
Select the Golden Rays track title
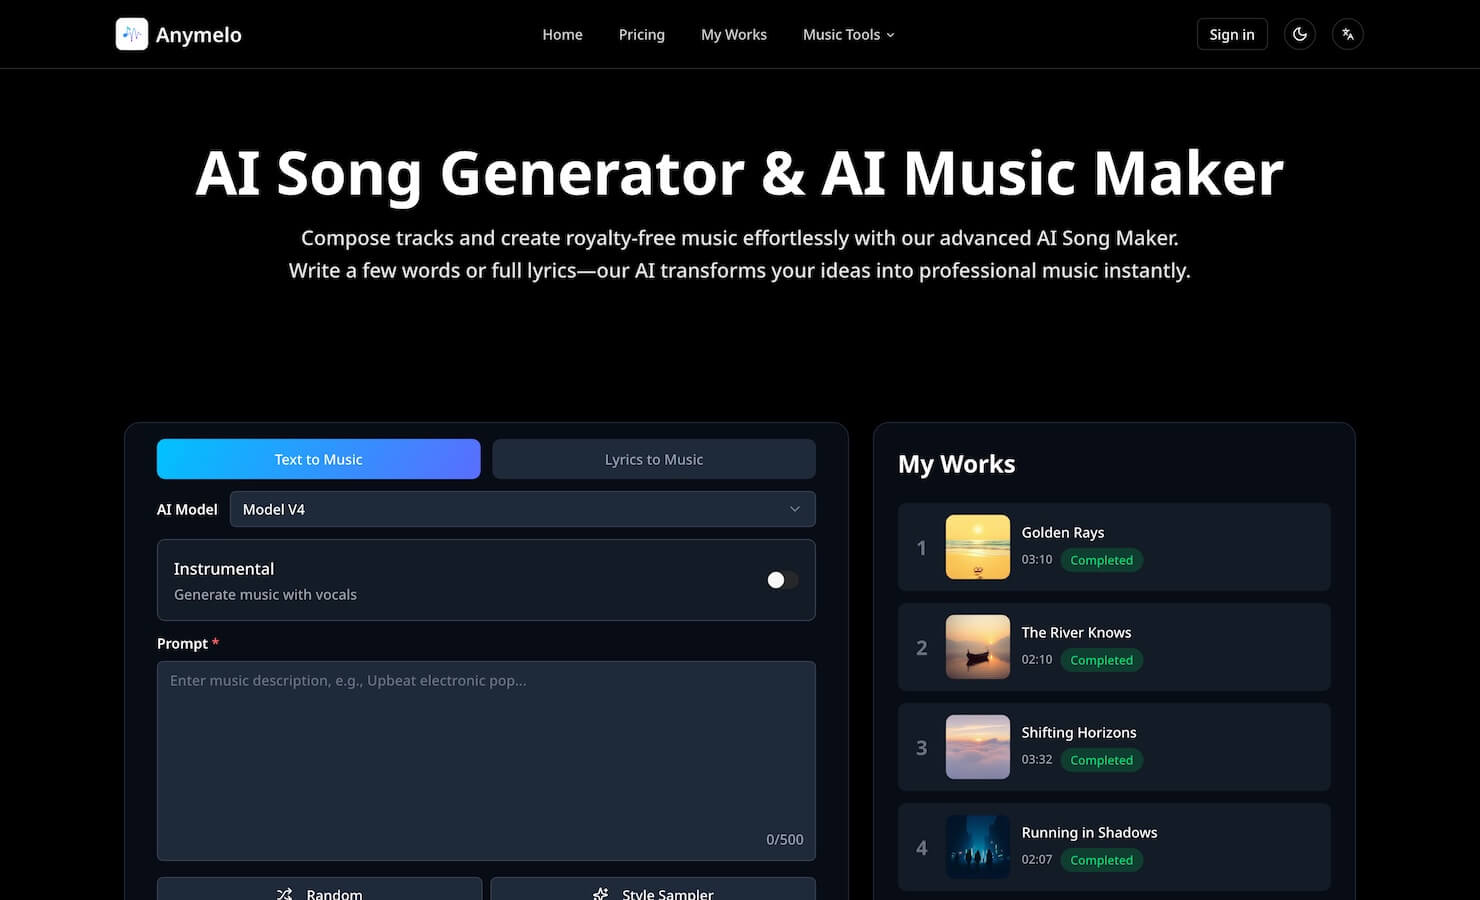pyautogui.click(x=1062, y=532)
